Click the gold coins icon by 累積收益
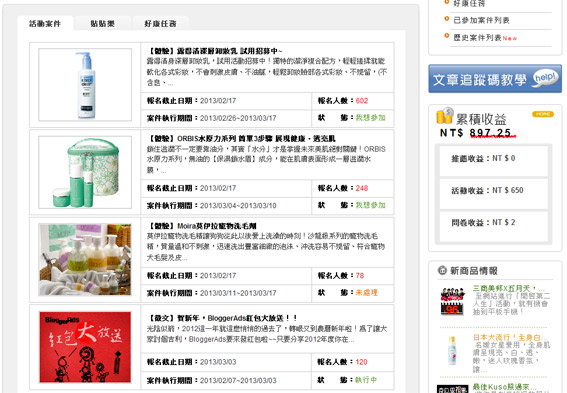The height and width of the screenshot is (393, 567). tap(444, 116)
